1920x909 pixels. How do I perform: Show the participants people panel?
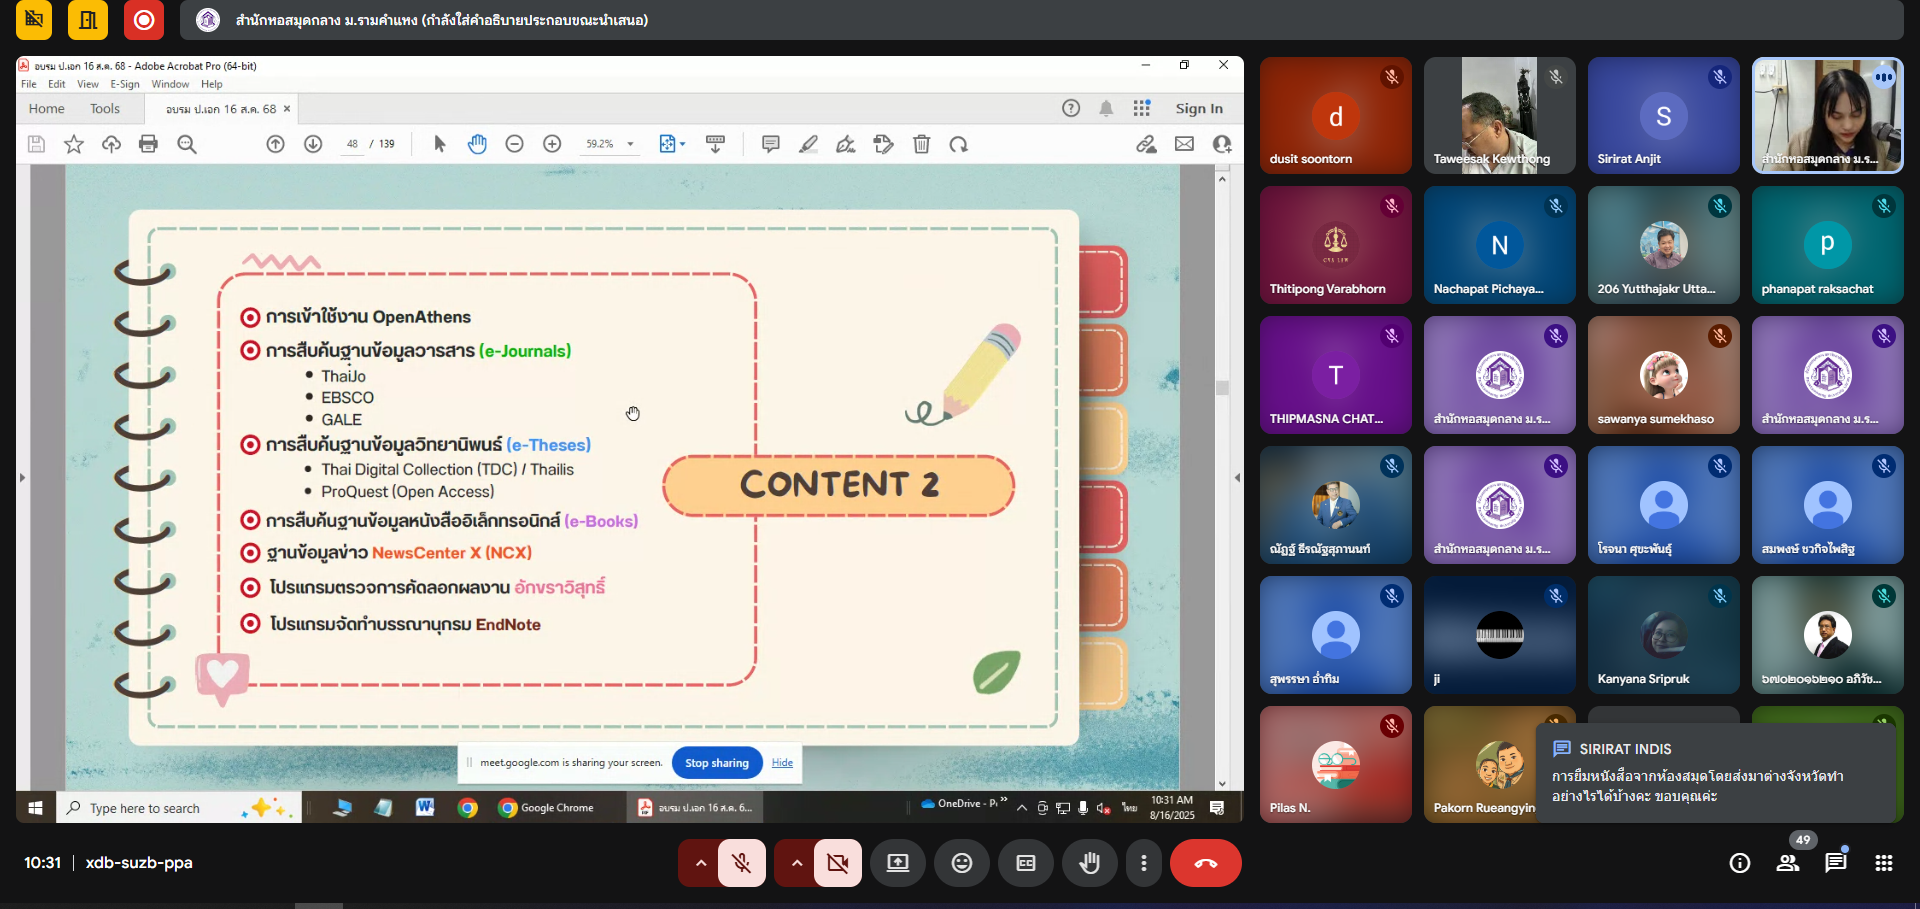click(1788, 863)
